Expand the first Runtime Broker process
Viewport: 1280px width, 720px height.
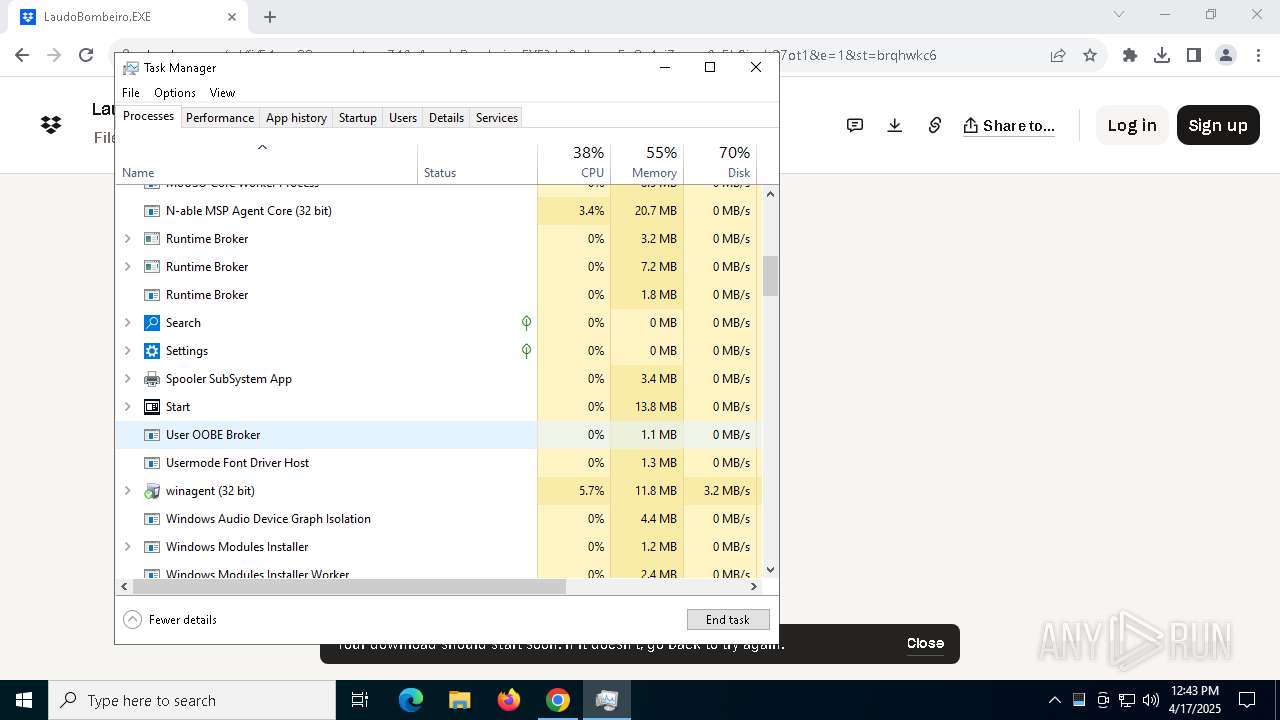pos(127,239)
